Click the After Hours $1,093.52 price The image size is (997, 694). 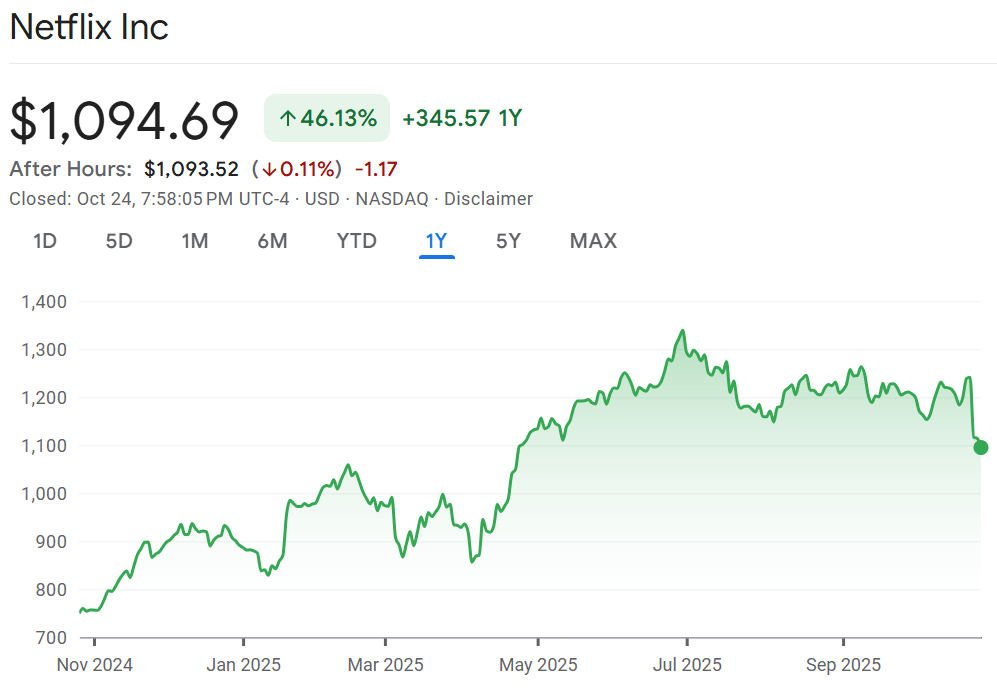click(x=191, y=169)
